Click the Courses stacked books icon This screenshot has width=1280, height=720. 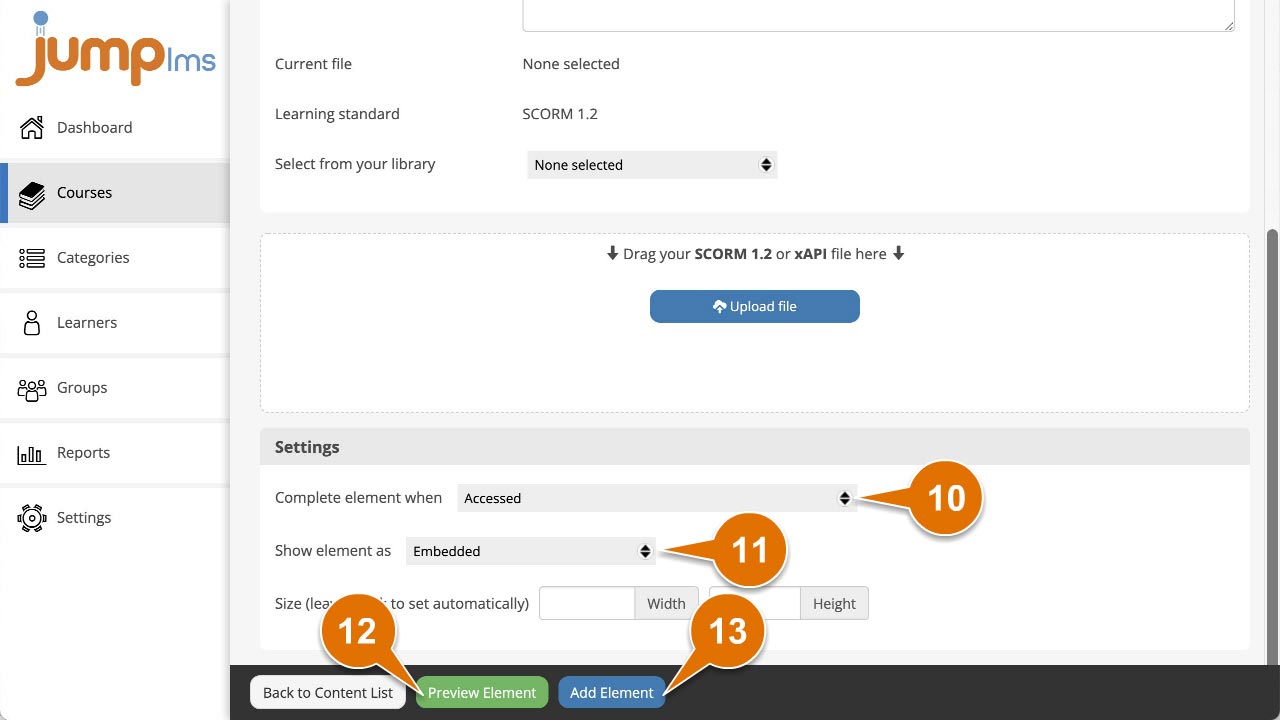[32, 193]
